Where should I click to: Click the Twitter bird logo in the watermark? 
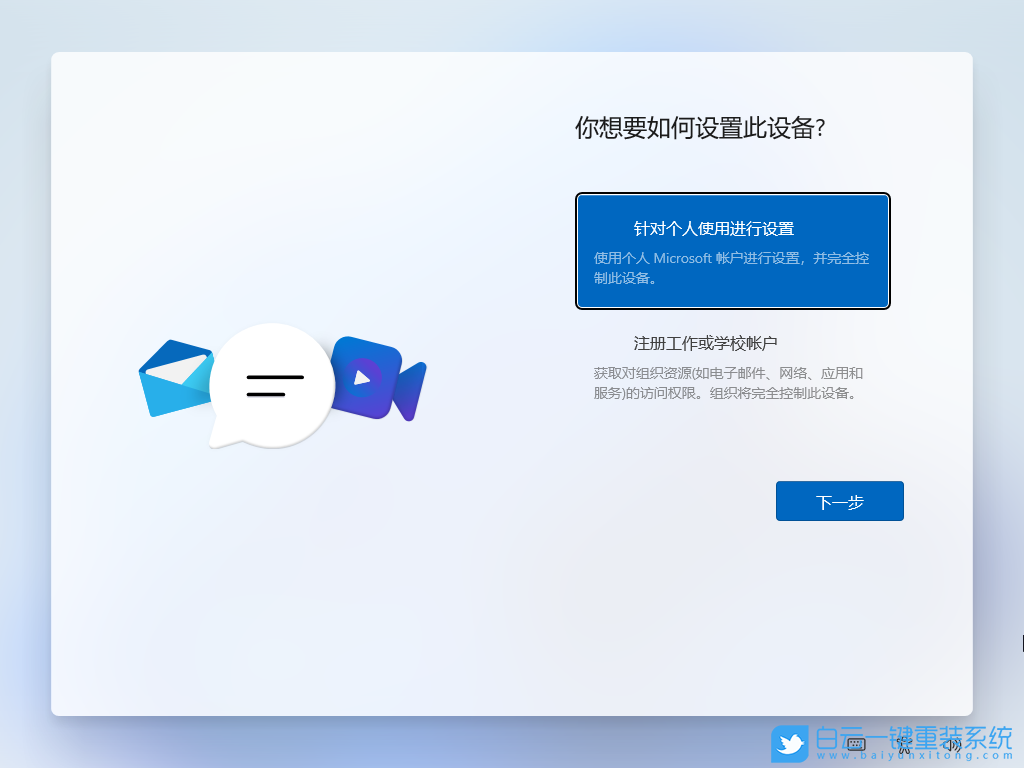point(791,743)
